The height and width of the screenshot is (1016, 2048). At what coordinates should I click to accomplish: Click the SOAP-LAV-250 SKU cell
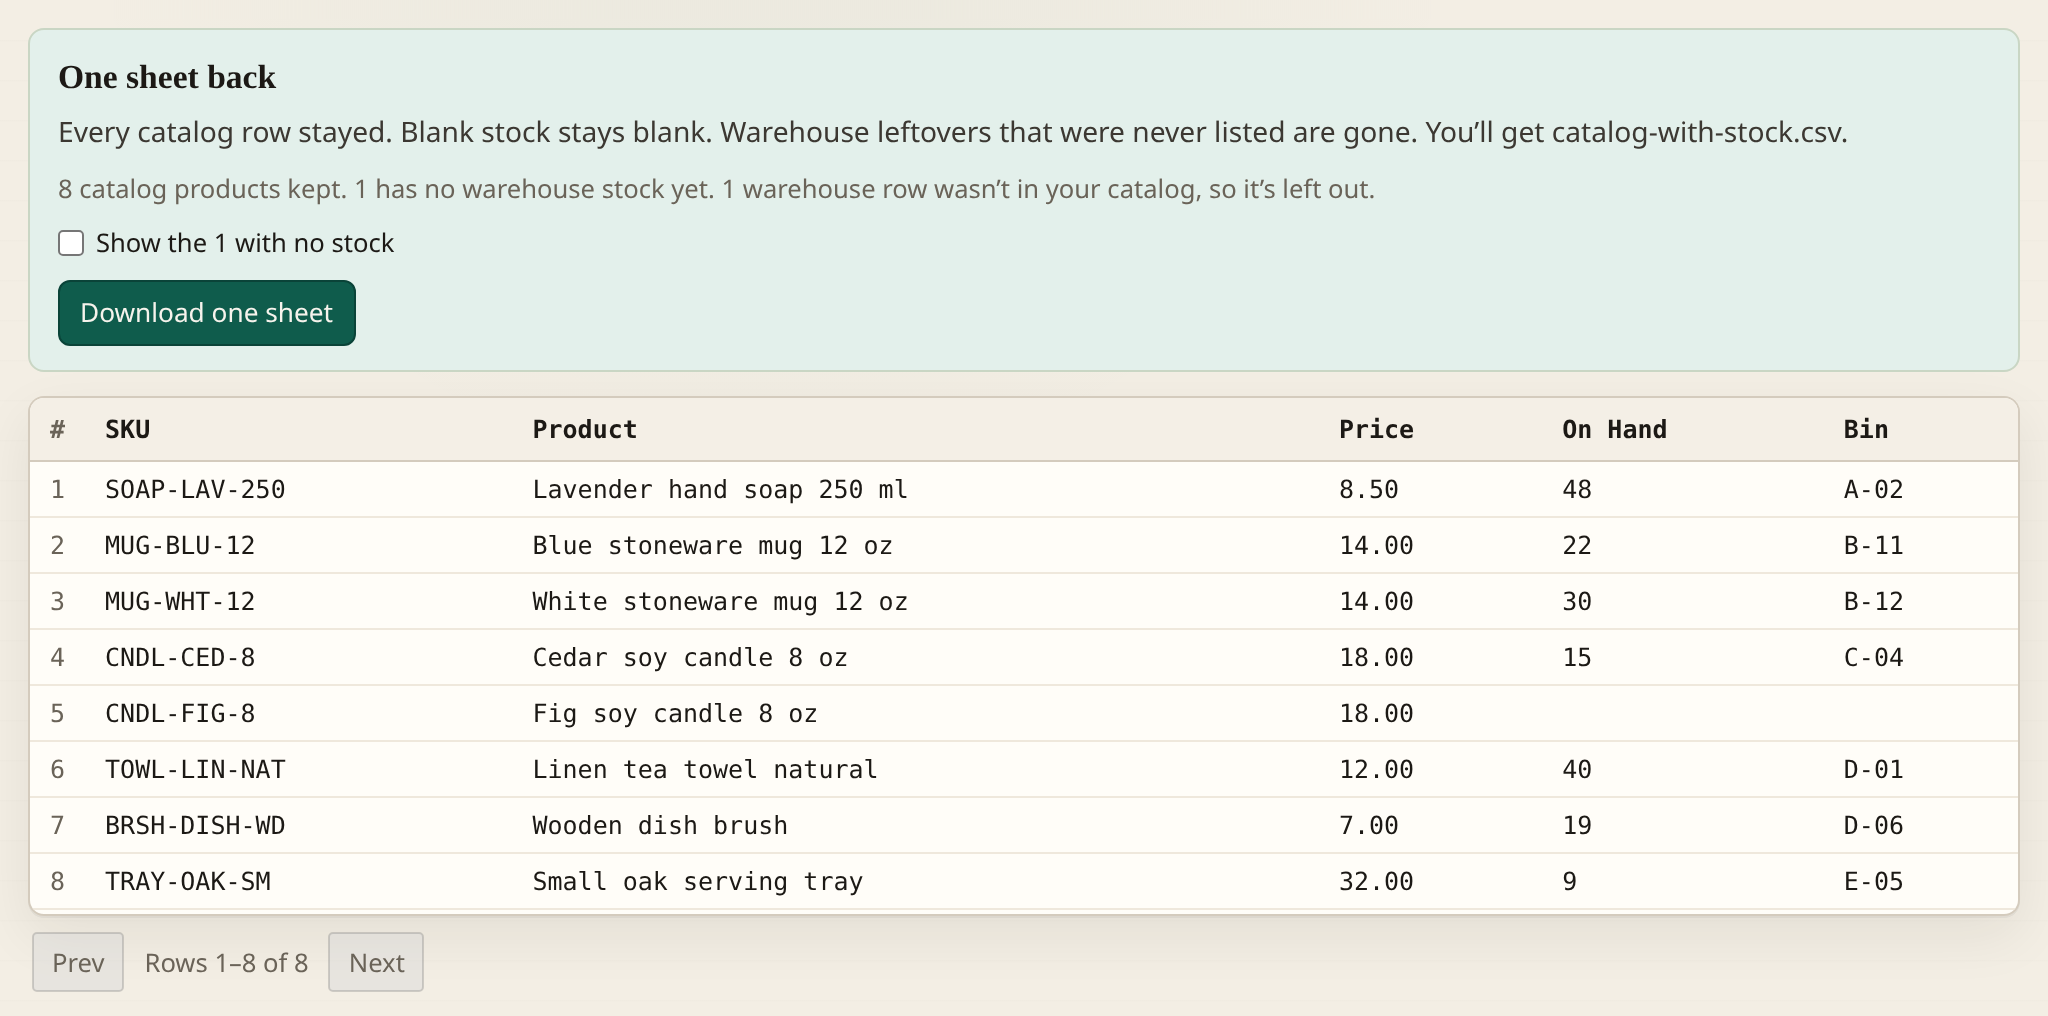tap(195, 490)
